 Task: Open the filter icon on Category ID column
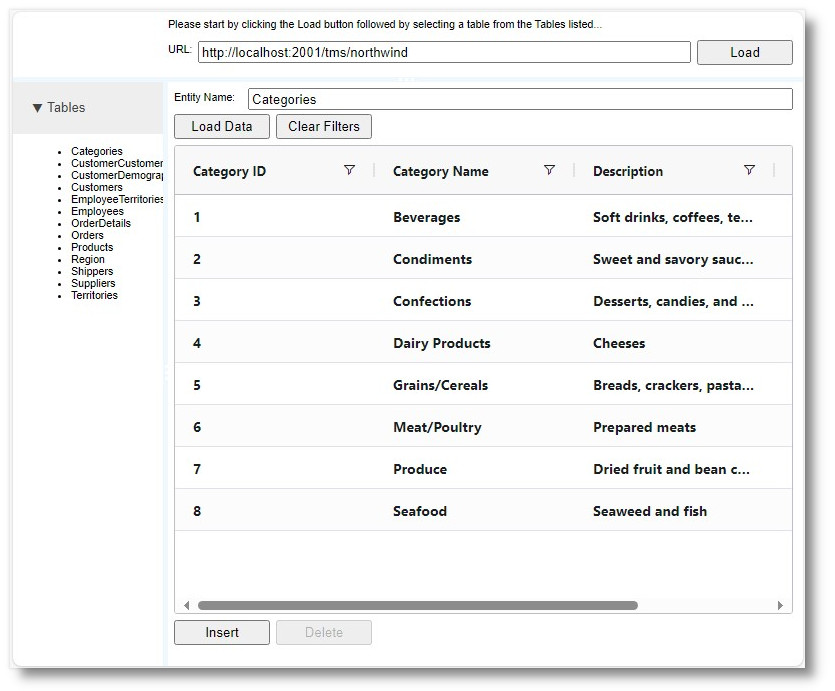pyautogui.click(x=350, y=171)
